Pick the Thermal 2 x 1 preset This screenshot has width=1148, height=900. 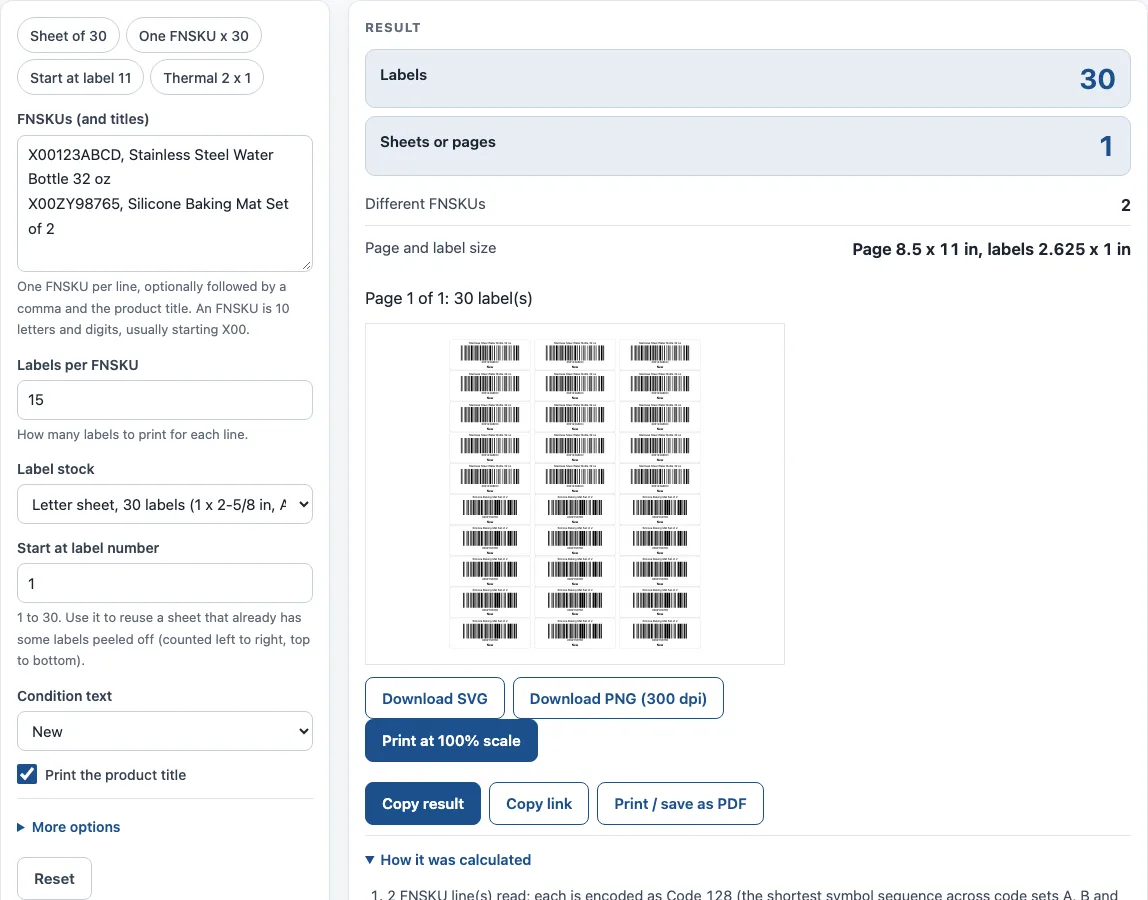click(207, 78)
